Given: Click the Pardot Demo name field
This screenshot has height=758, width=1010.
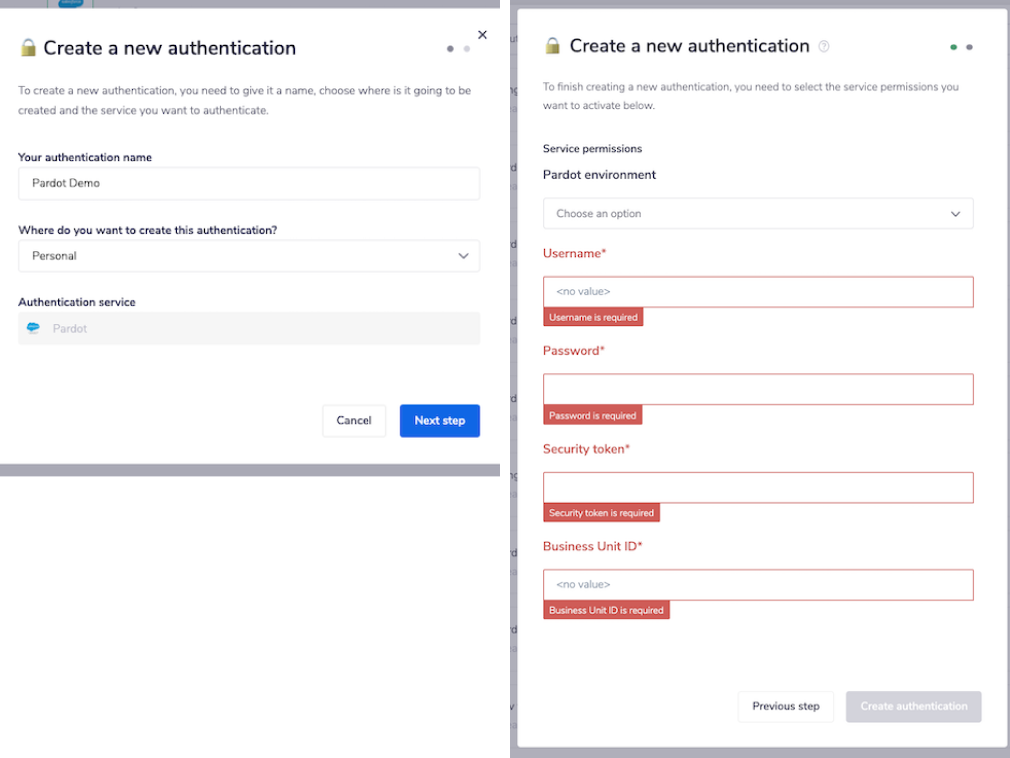Looking at the screenshot, I should (248, 183).
